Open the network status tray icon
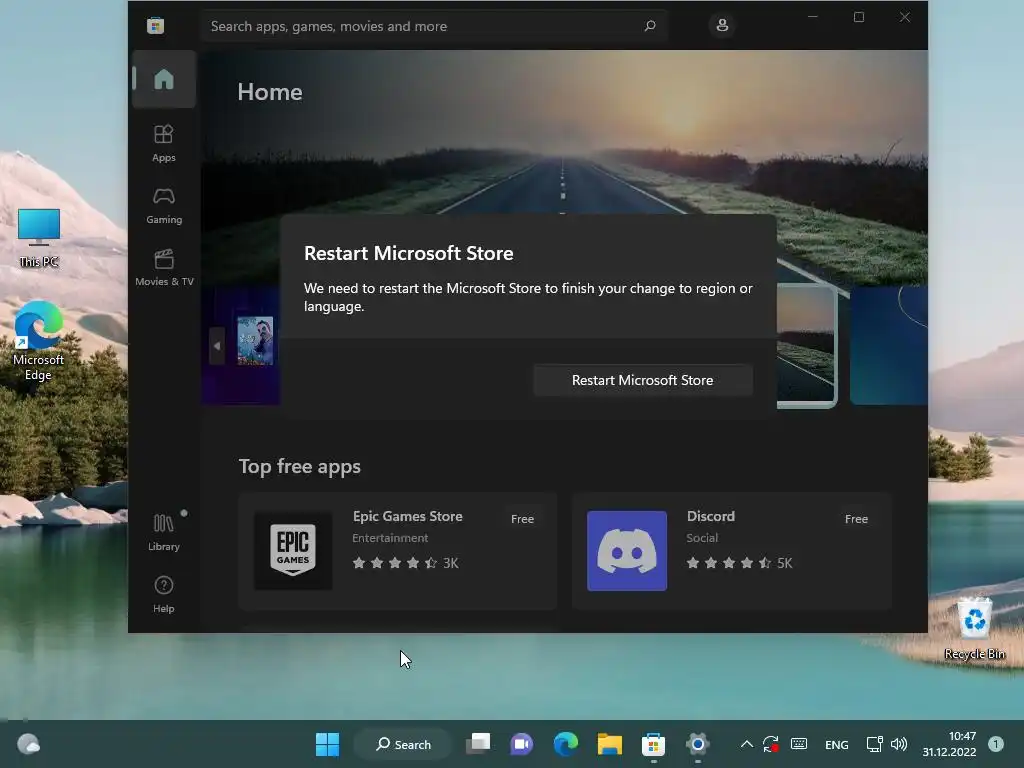This screenshot has width=1024, height=768. point(874,744)
